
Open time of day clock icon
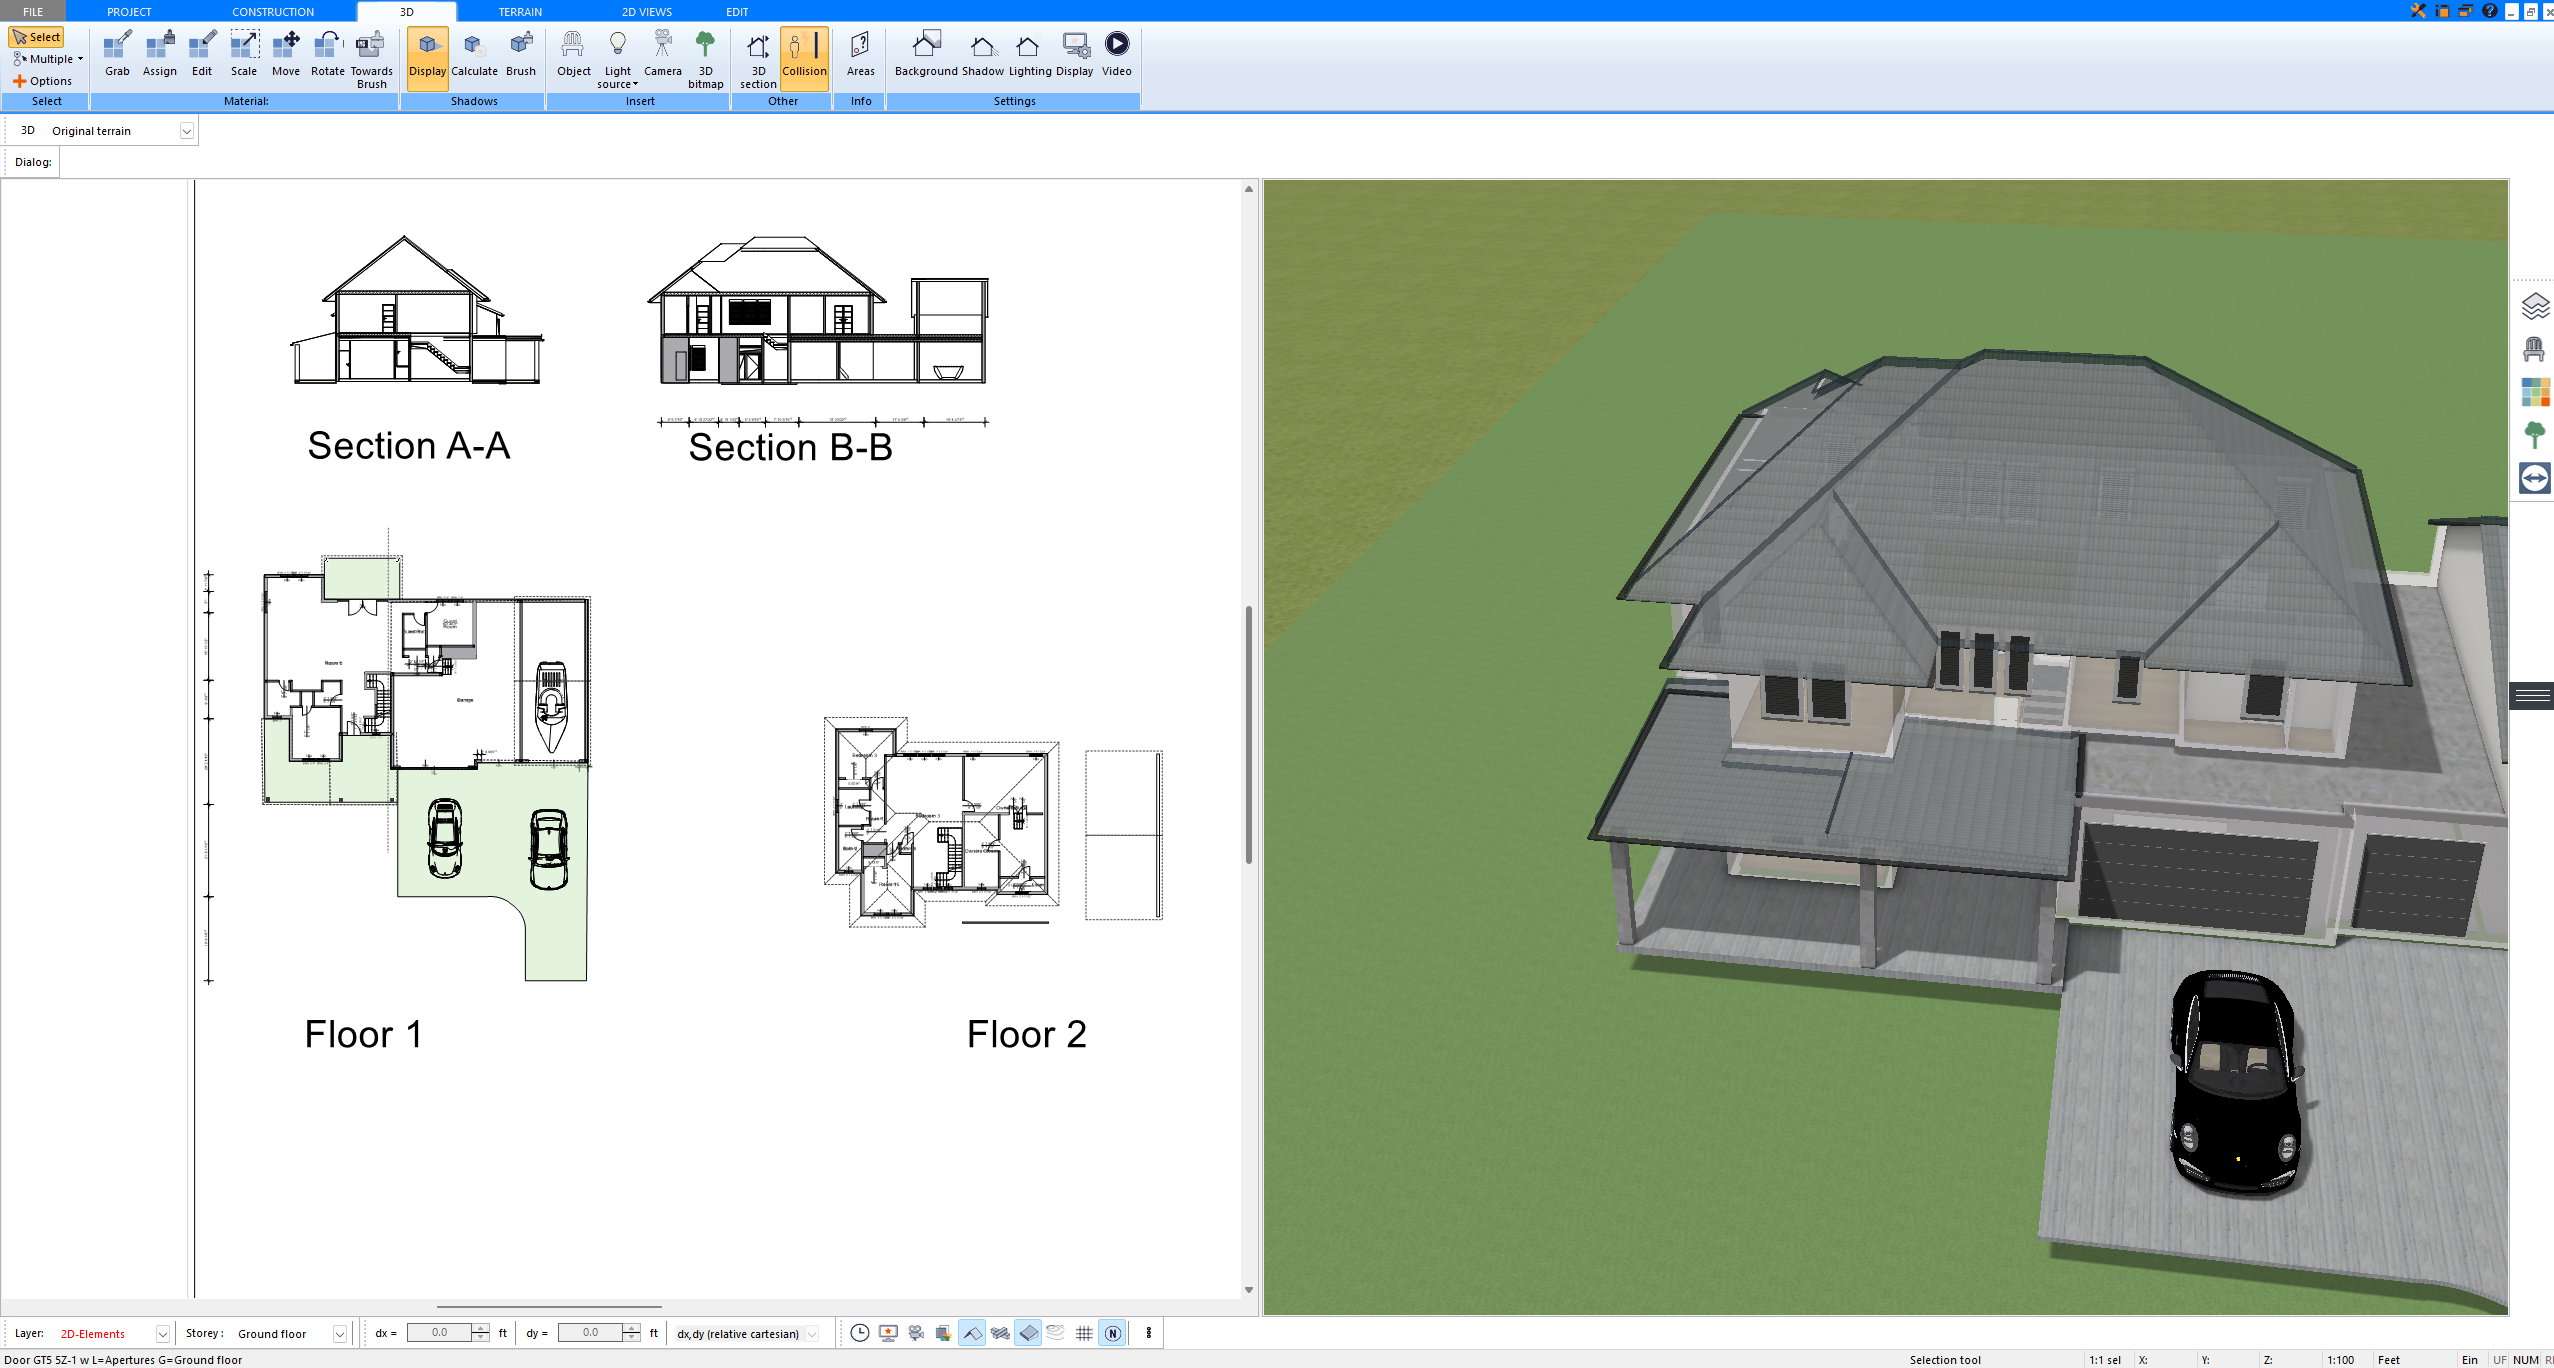[859, 1333]
